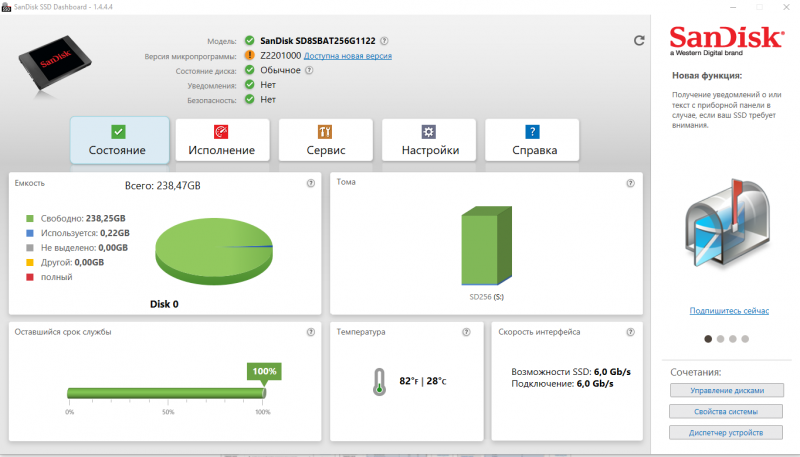Click the Диспетчер устройств button
Screen dimensions: 800x457
(726, 433)
